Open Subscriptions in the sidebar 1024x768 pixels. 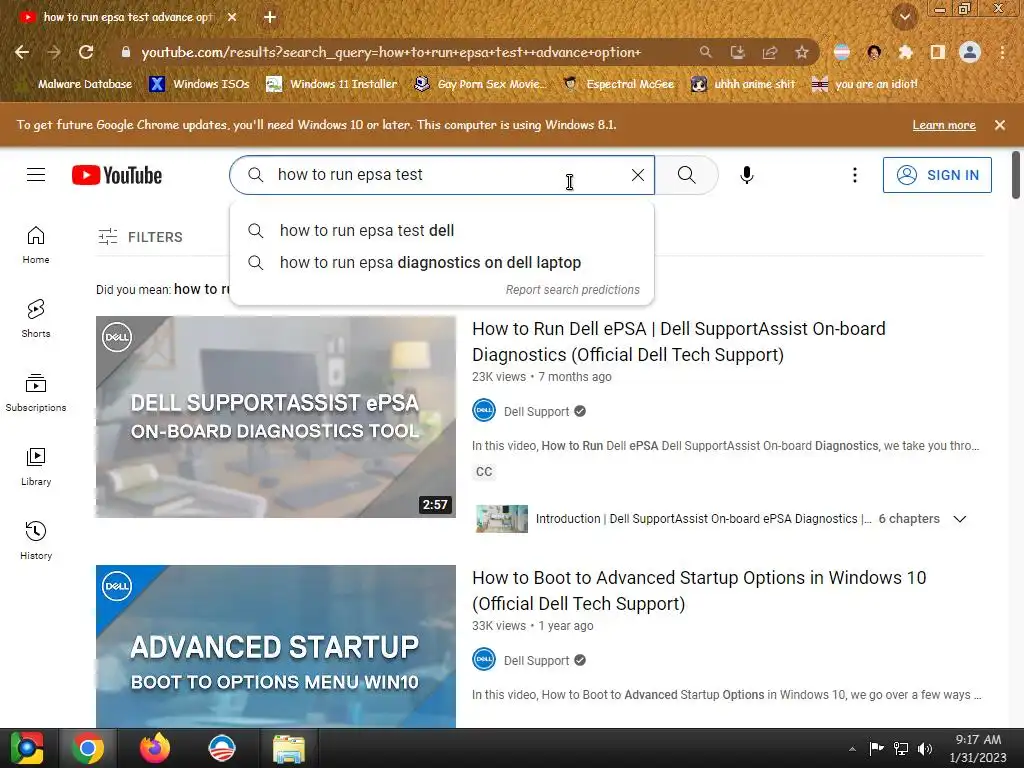coord(36,392)
